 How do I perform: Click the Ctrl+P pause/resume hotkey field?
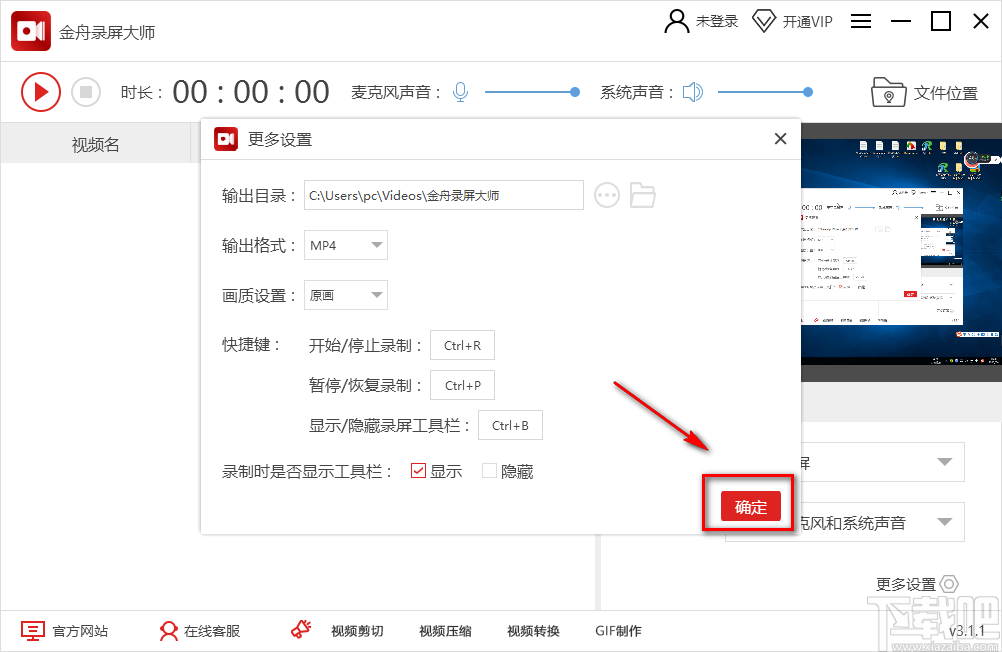(x=462, y=385)
